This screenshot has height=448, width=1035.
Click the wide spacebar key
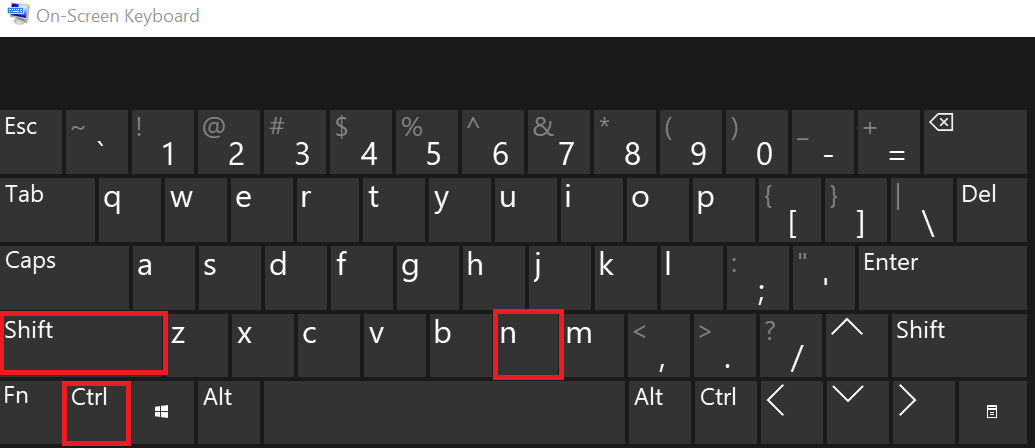(x=444, y=412)
